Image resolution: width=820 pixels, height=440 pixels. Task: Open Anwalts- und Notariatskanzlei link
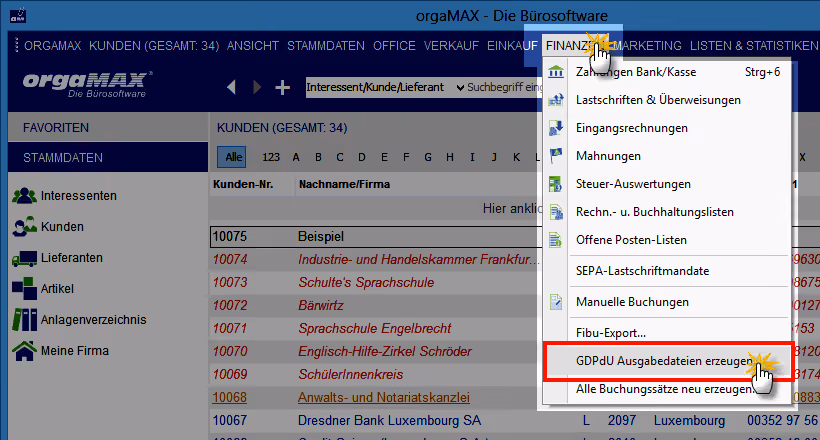coord(384,398)
